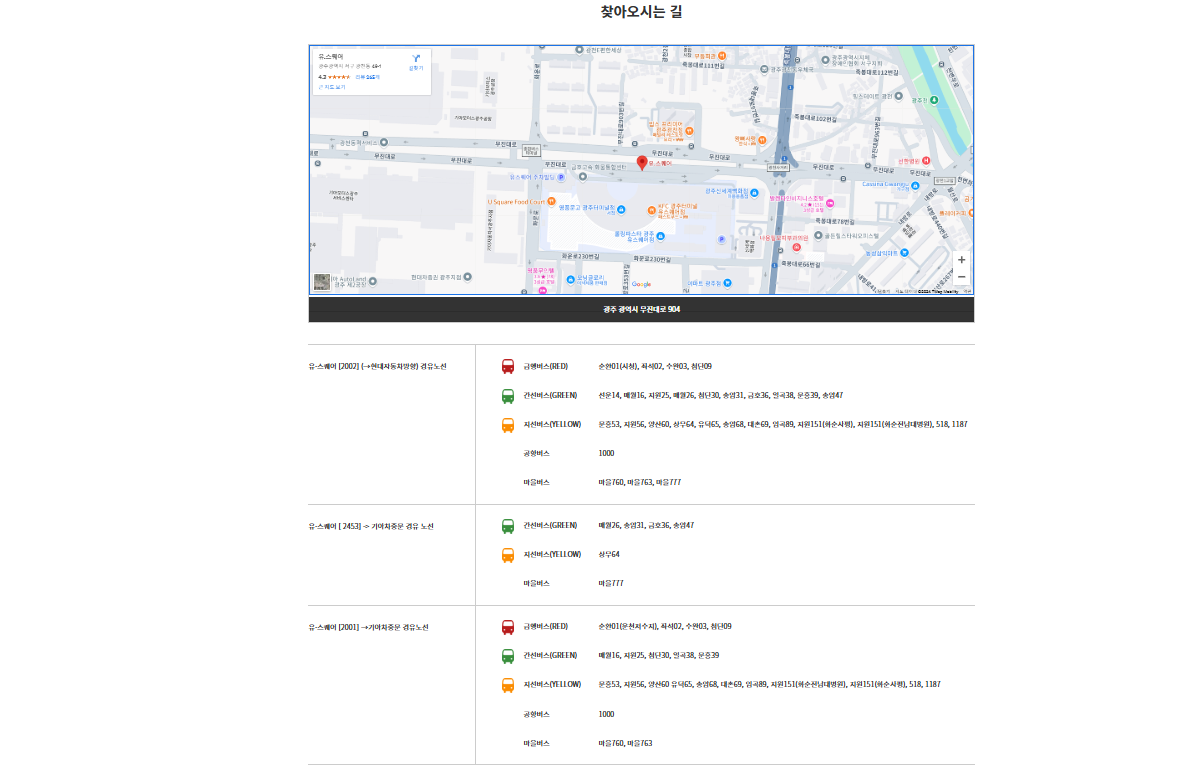Click green bus icon in 유스퀘어 [2453] section
Image resolution: width=1186 pixels, height=782 pixels.
pos(508,526)
